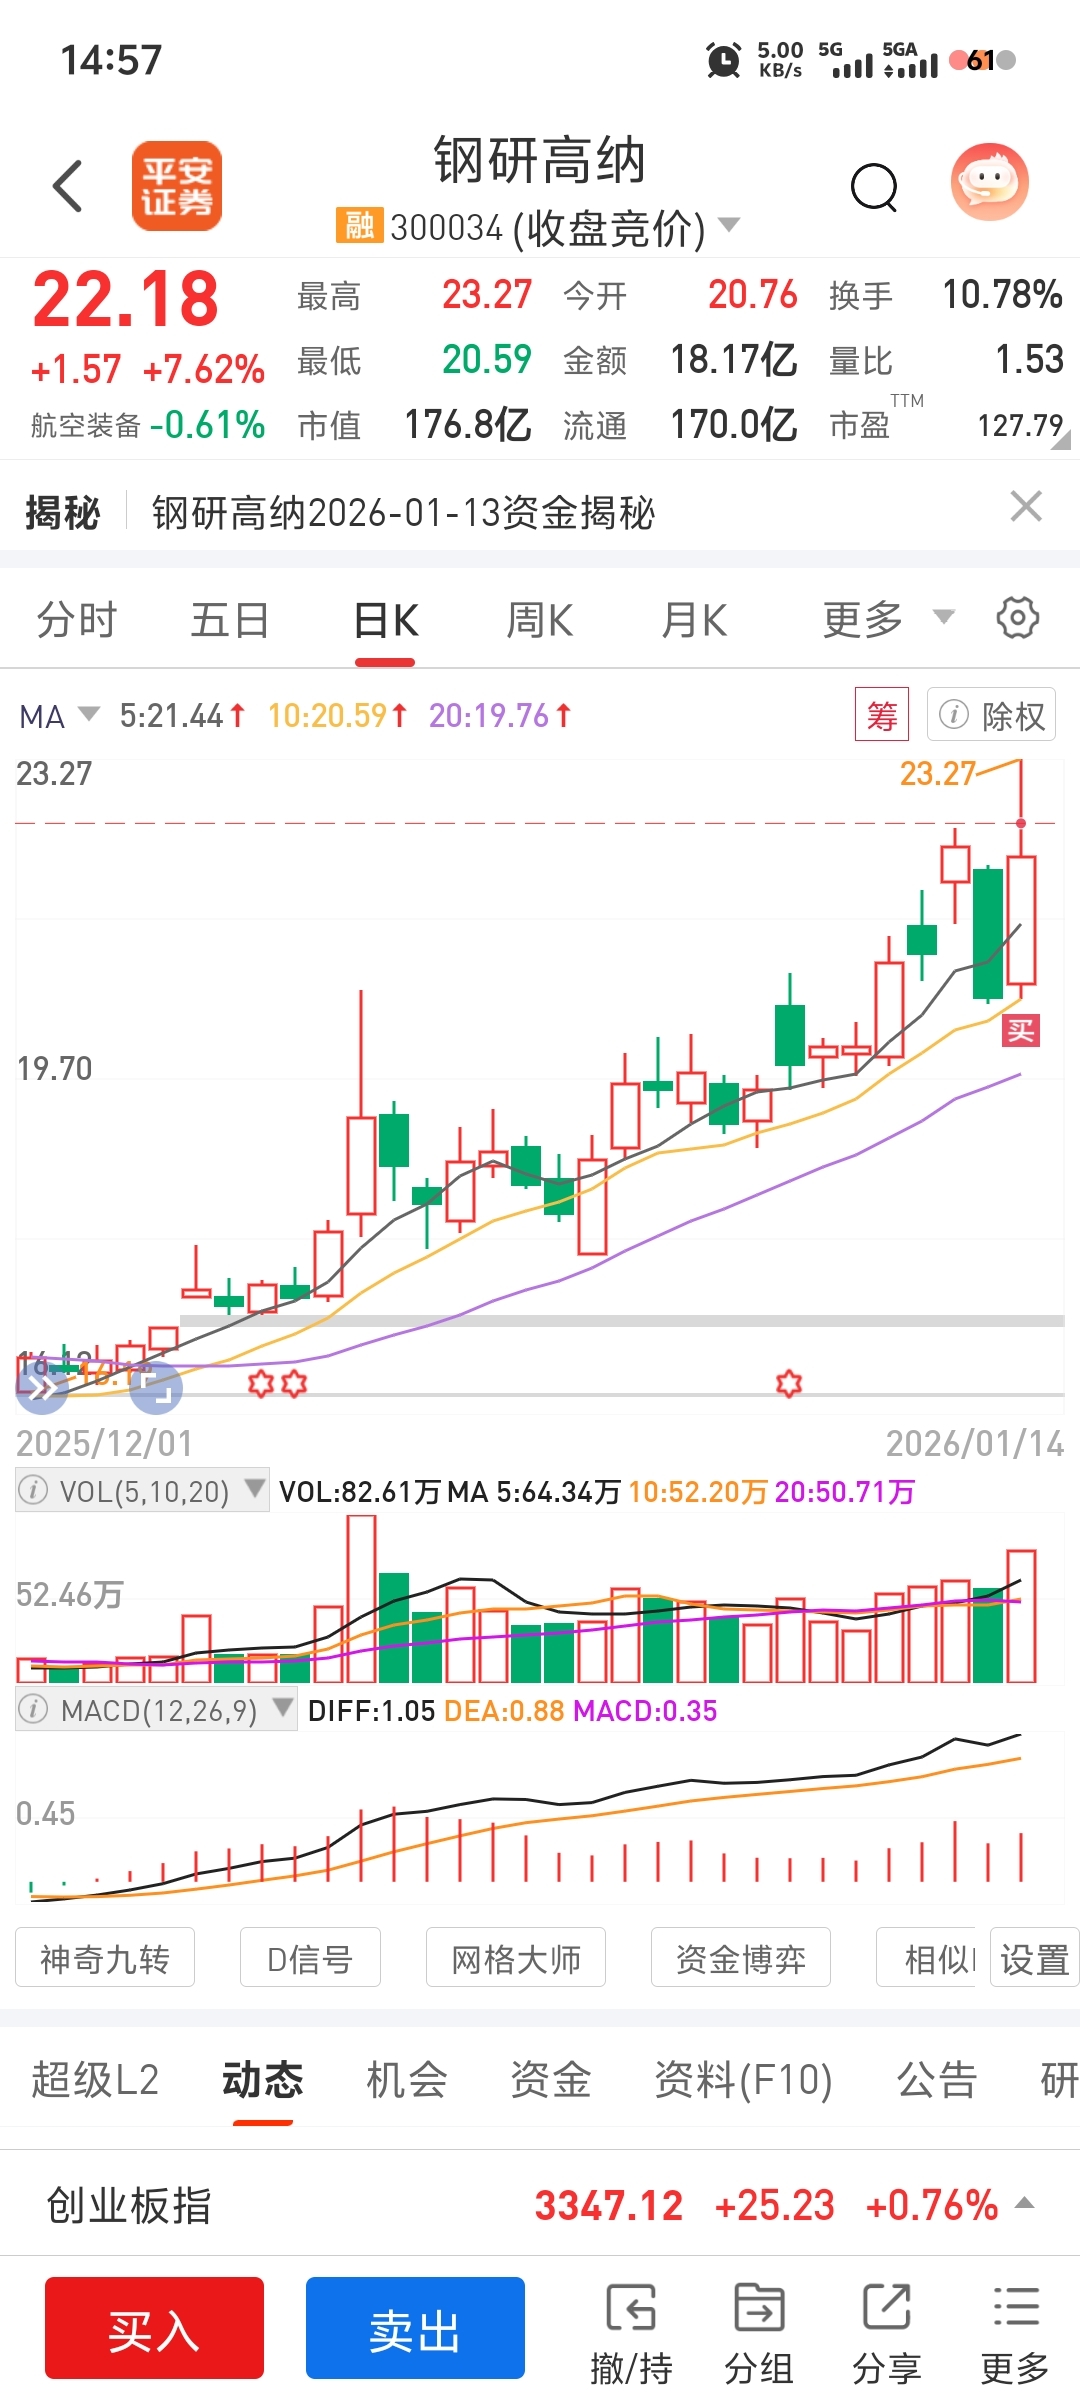Select the 神奇九转 indicator
The height and width of the screenshot is (2400, 1080).
tap(105, 1958)
